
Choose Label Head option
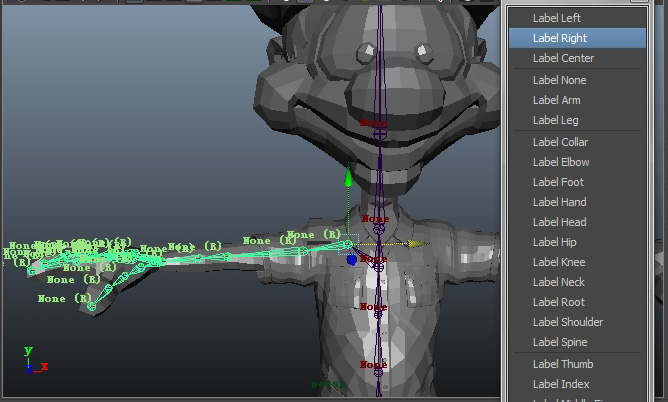577,222
